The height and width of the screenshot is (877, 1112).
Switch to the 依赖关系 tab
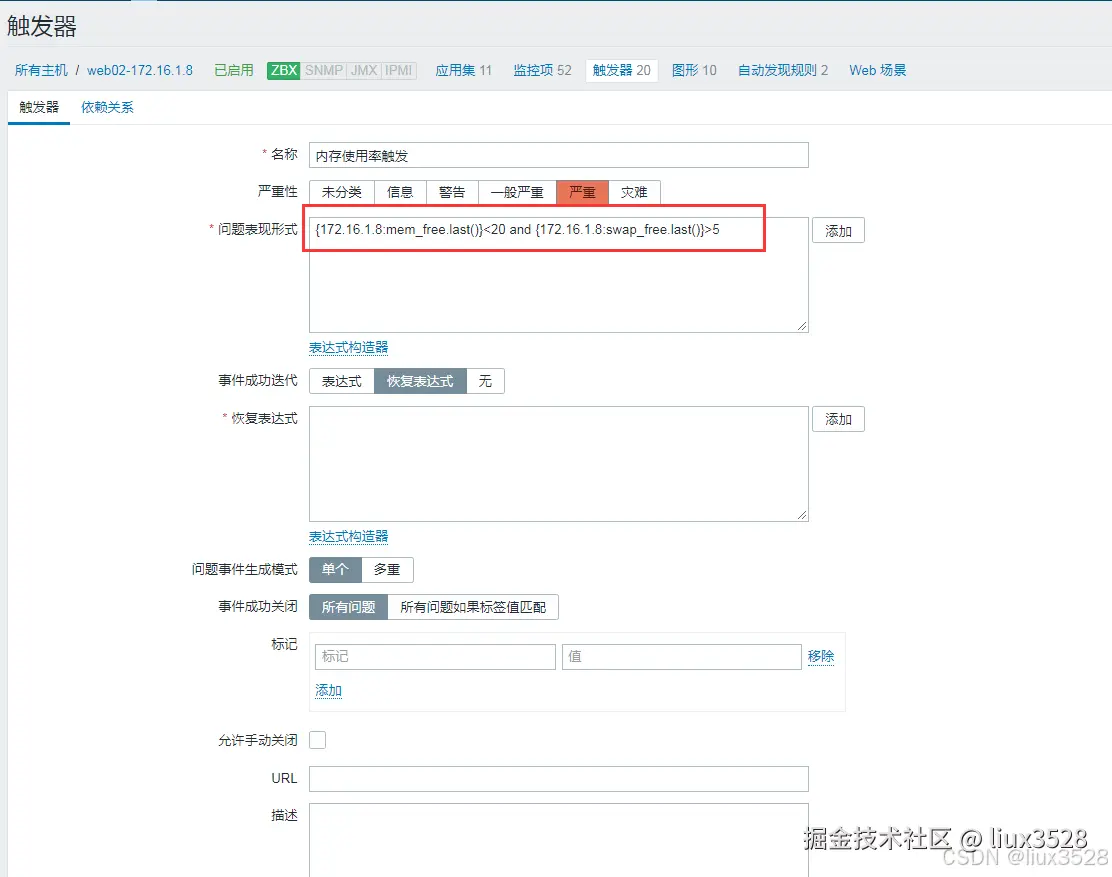coord(107,107)
